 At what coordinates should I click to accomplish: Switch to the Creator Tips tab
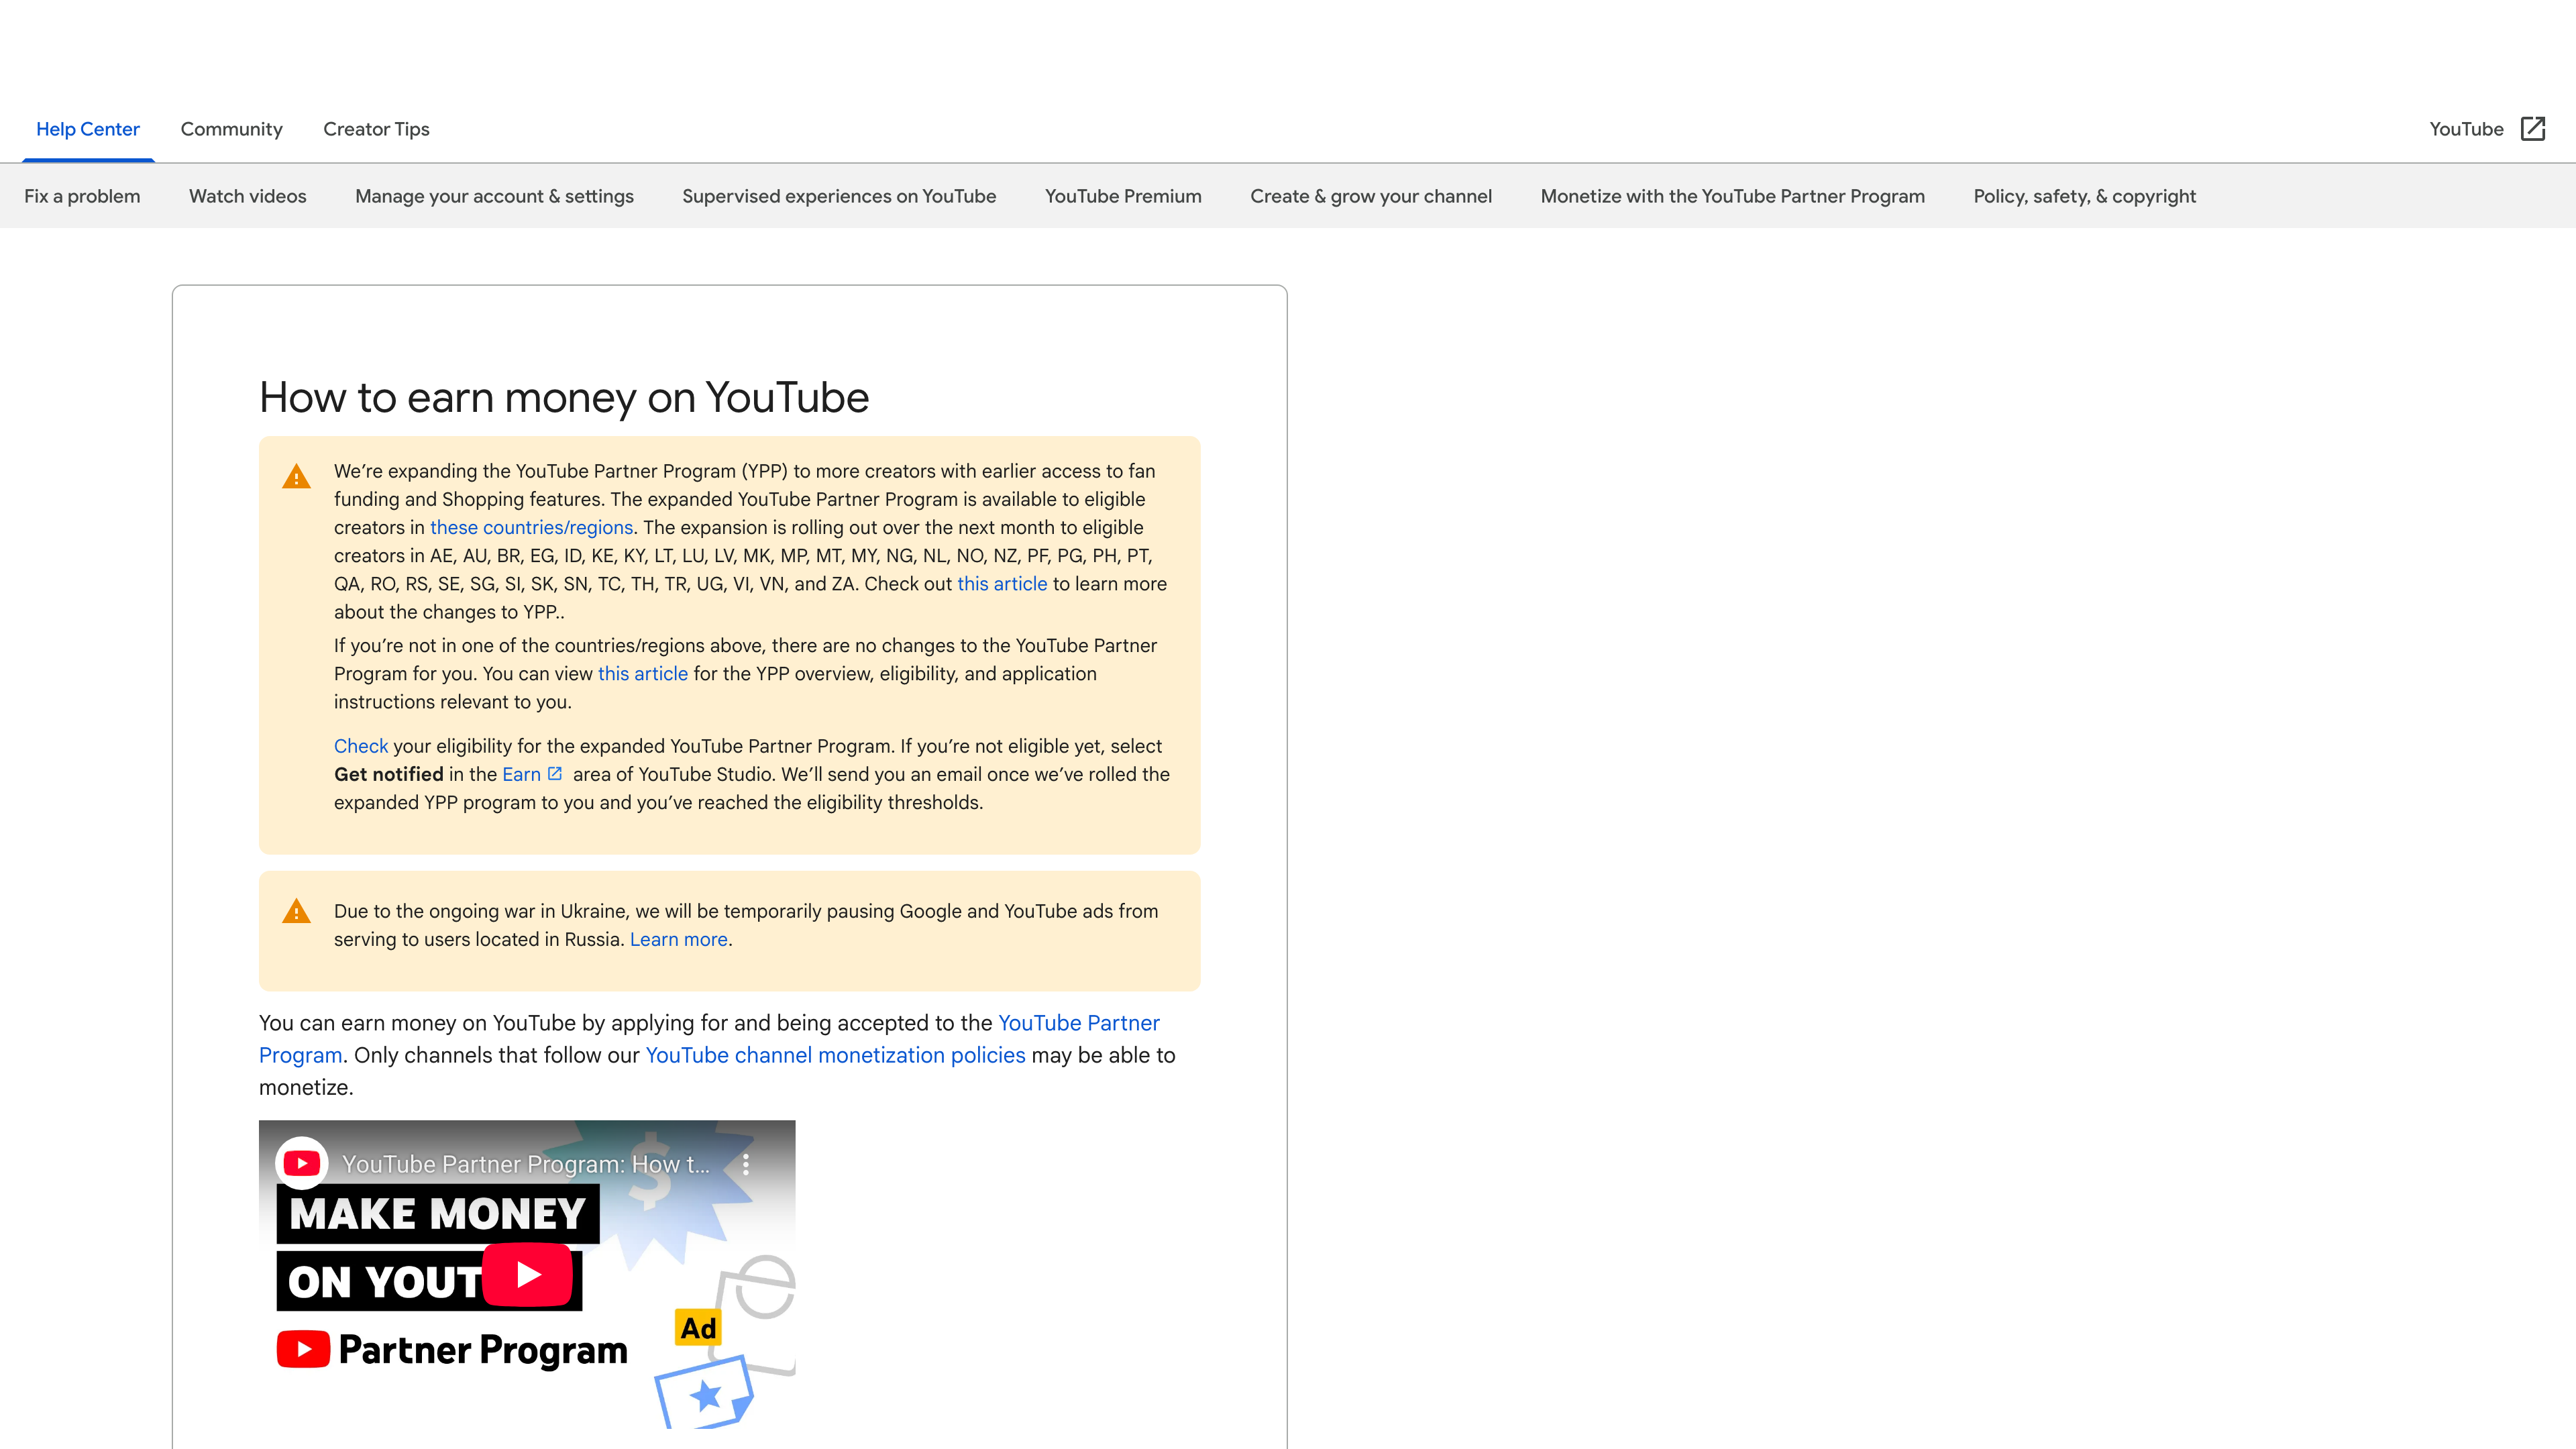(375, 129)
